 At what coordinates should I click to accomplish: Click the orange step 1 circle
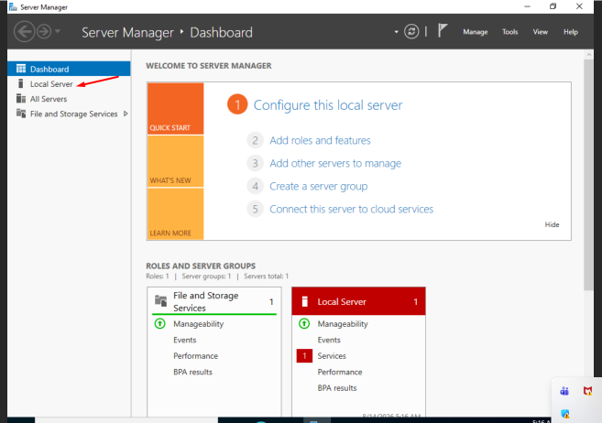237,104
